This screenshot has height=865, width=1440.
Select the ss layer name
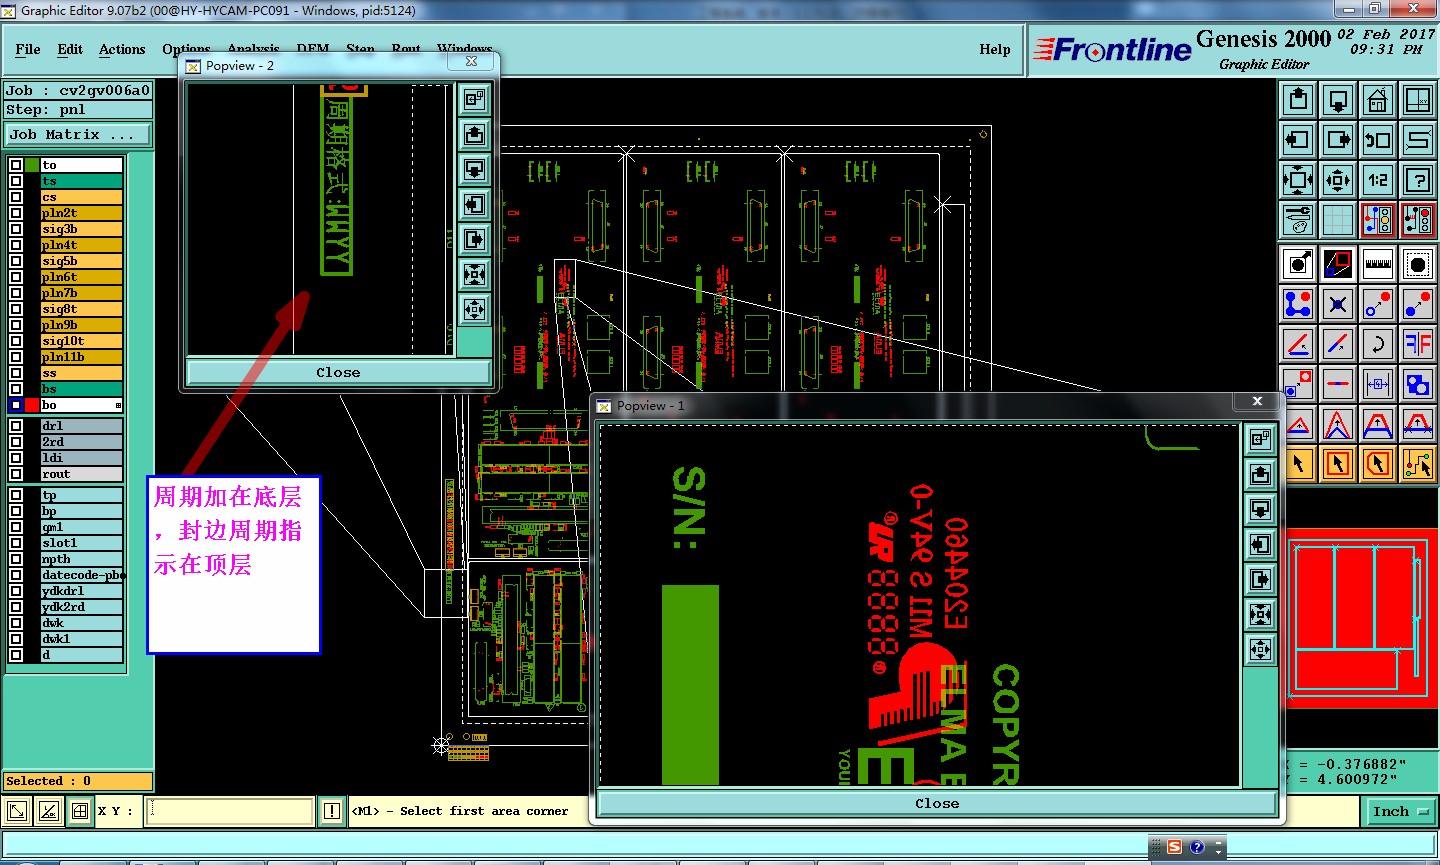point(81,373)
